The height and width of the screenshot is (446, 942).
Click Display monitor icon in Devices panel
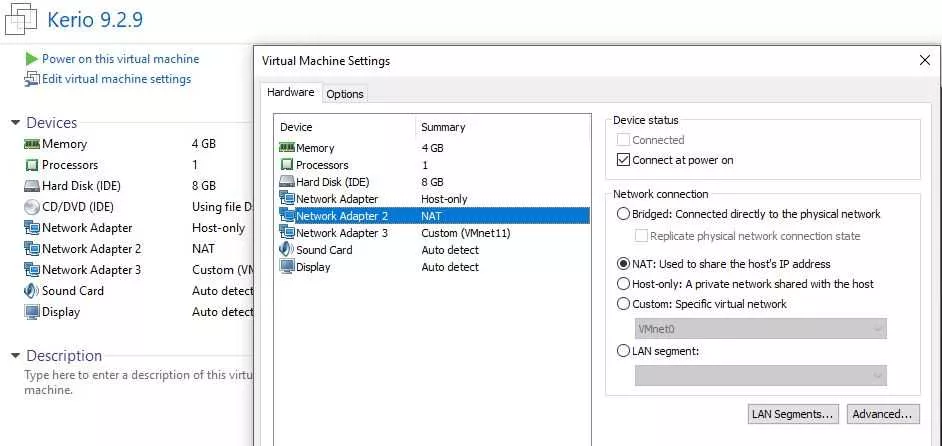click(31, 312)
